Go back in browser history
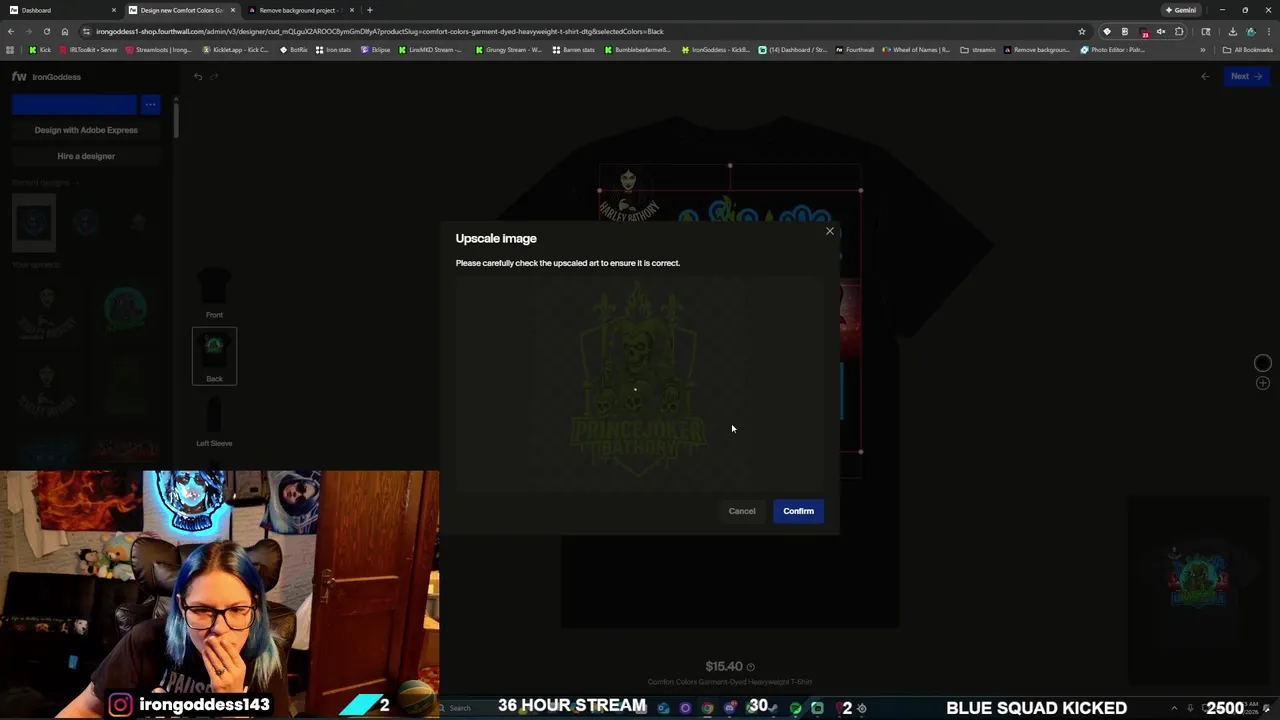 coord(11,31)
